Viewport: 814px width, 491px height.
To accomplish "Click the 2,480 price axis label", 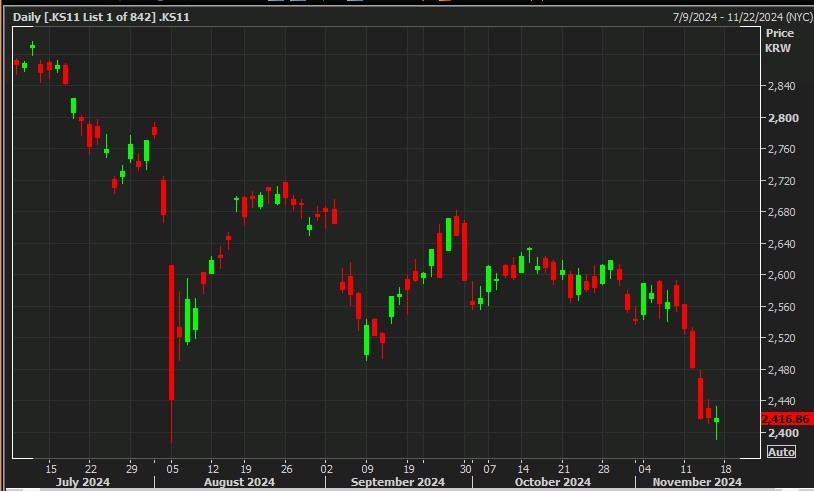I will tap(781, 370).
